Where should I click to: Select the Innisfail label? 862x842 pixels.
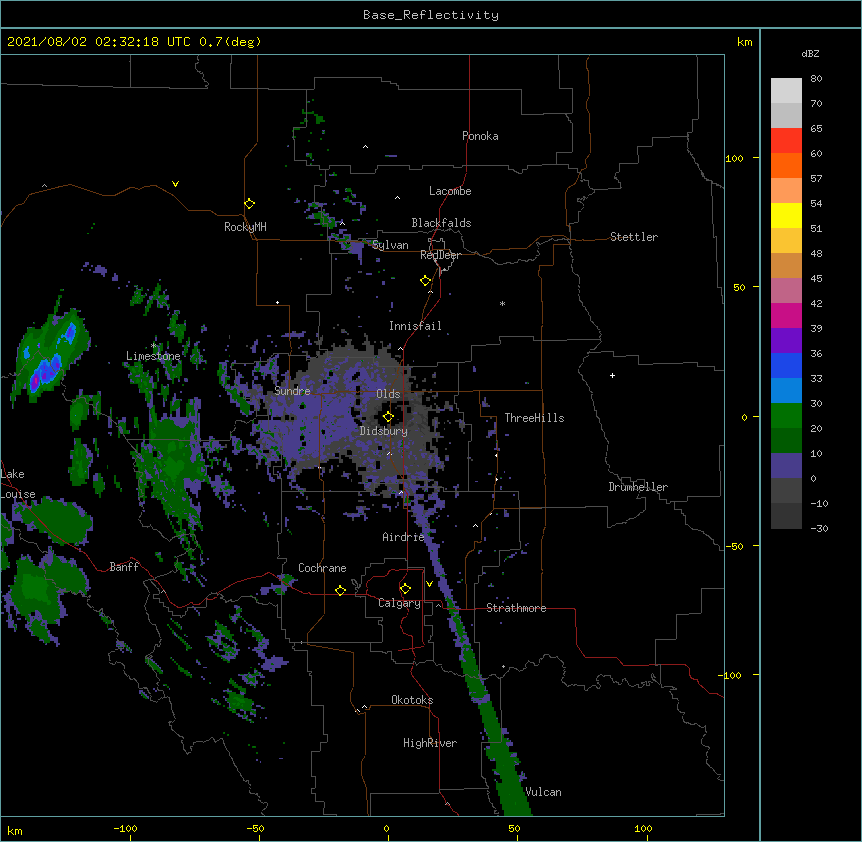415,326
